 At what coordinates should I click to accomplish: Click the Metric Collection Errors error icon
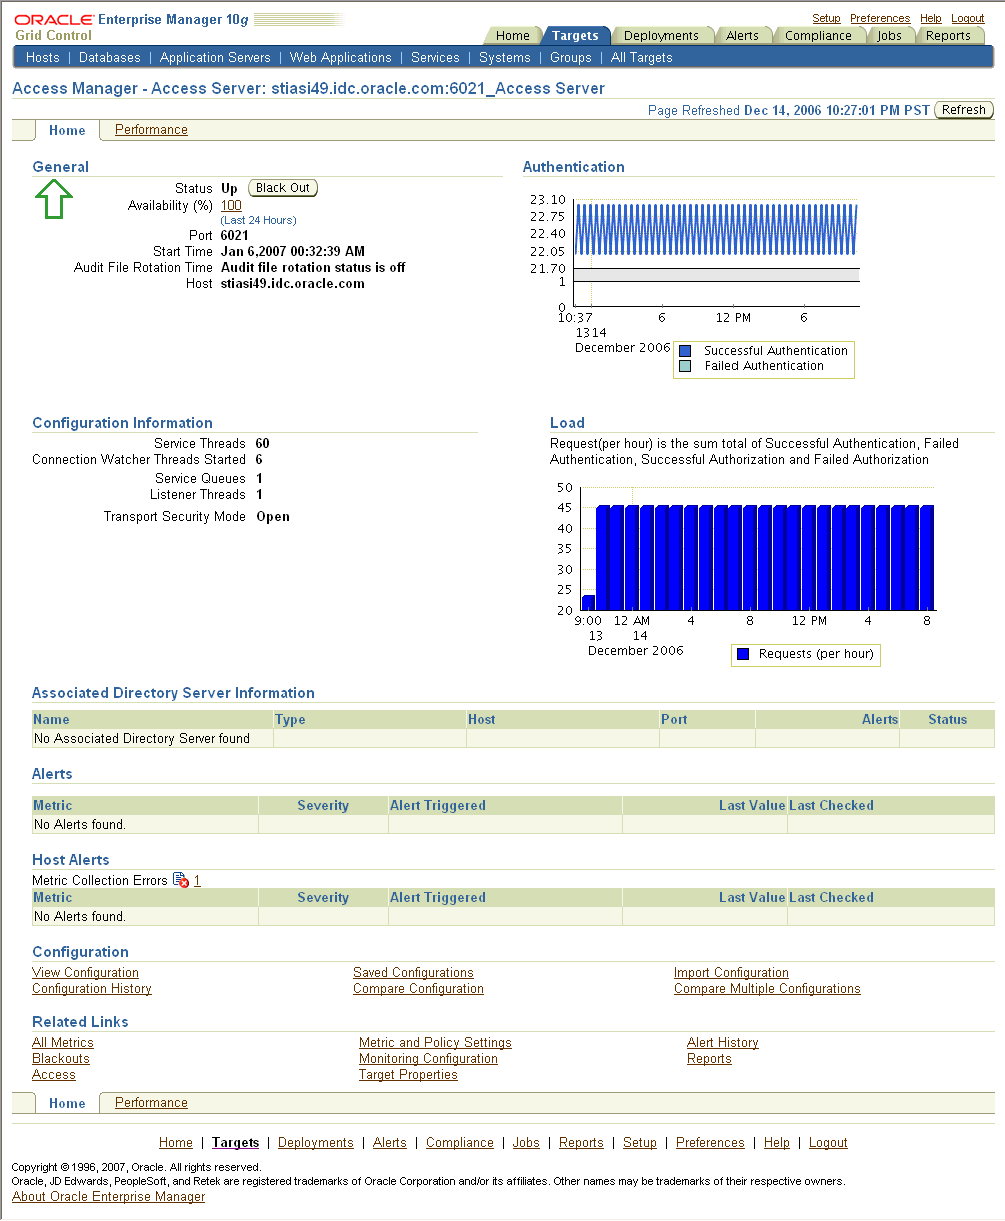(x=182, y=881)
